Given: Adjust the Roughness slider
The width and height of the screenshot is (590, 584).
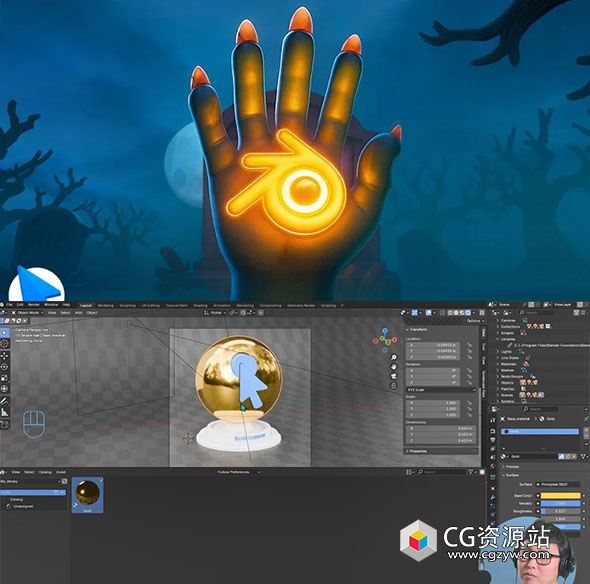Looking at the screenshot, I should click(x=560, y=511).
